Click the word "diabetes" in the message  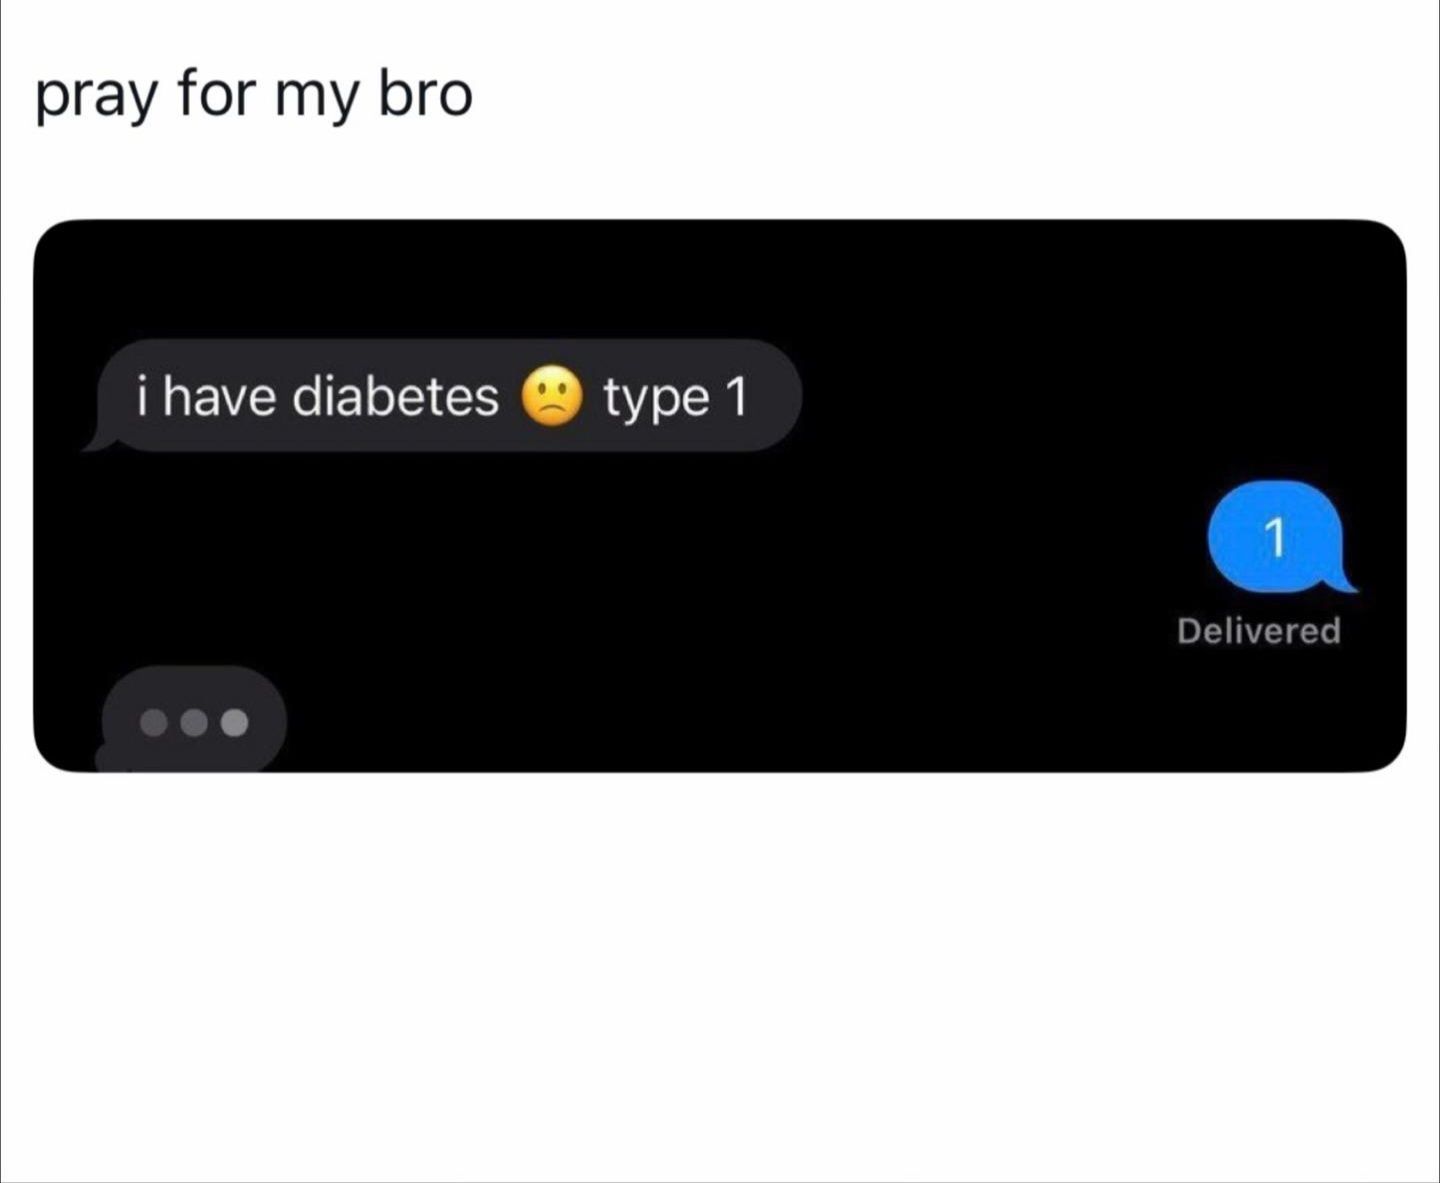(396, 396)
